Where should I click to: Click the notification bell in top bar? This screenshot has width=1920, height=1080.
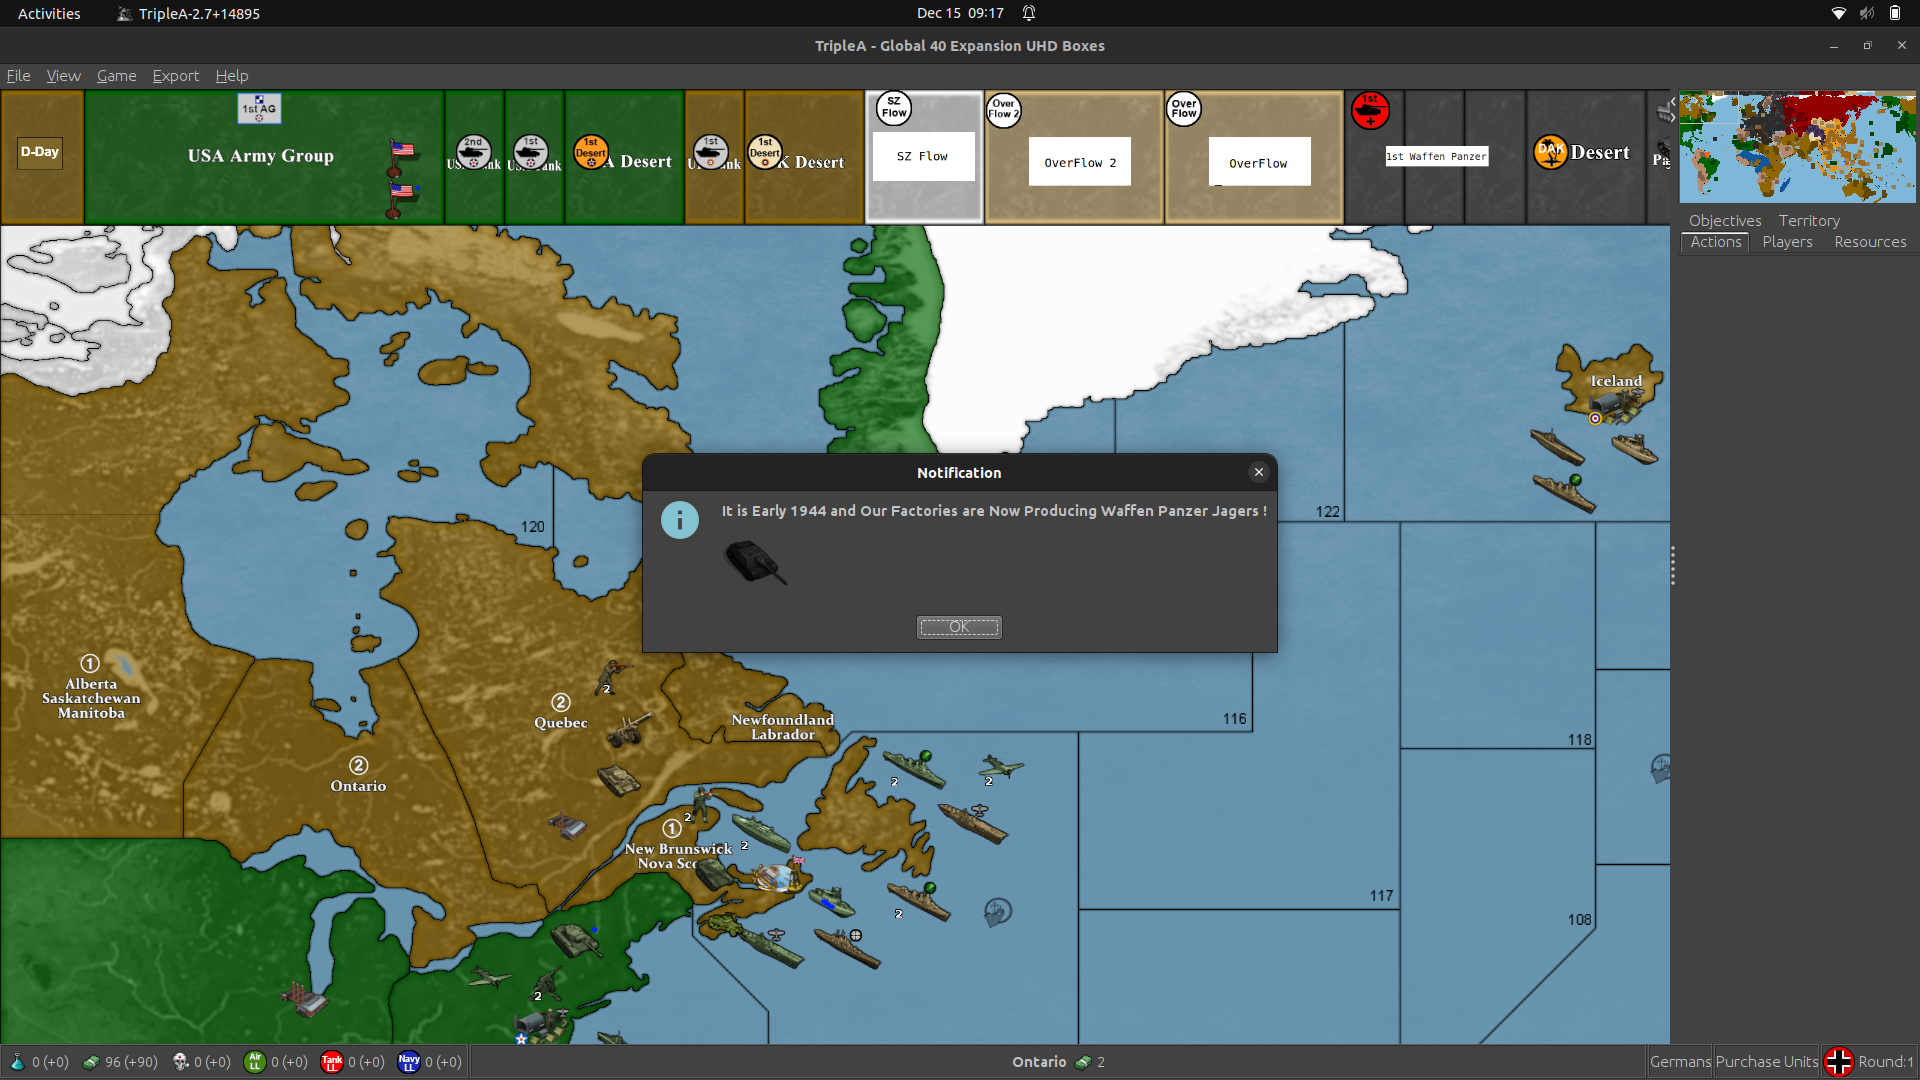click(x=1029, y=13)
